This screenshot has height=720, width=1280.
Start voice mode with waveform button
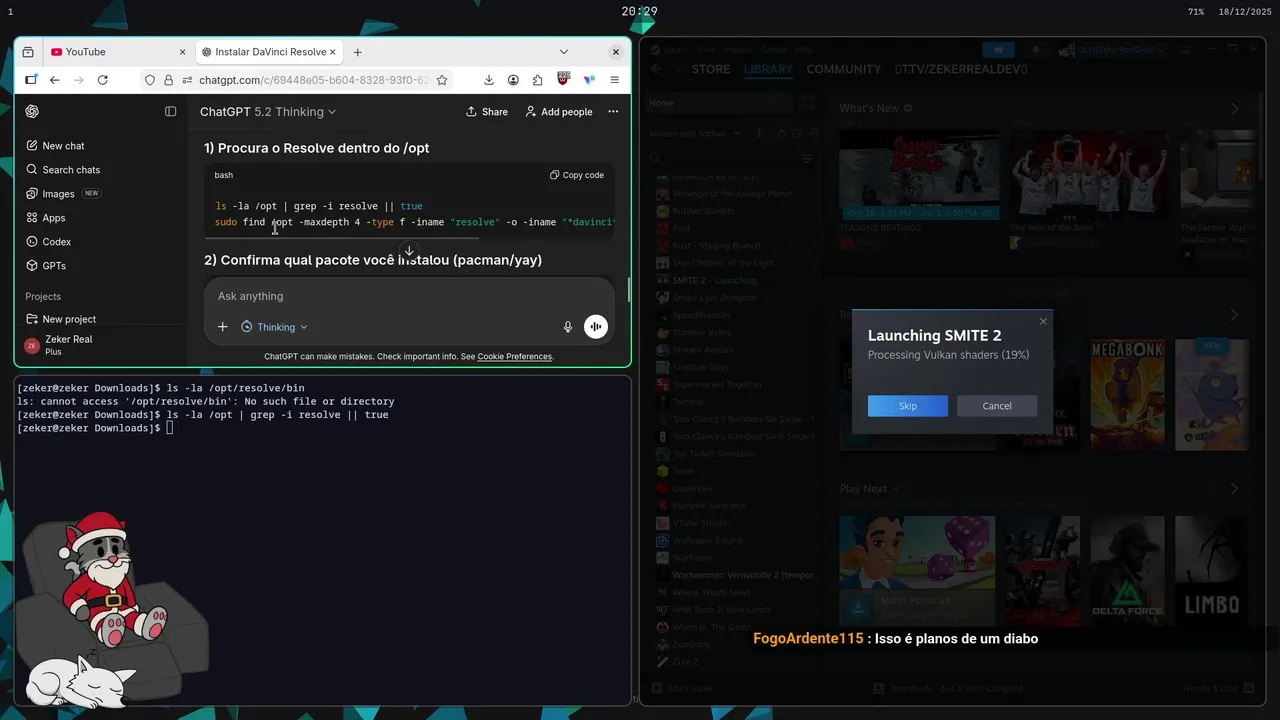click(596, 327)
